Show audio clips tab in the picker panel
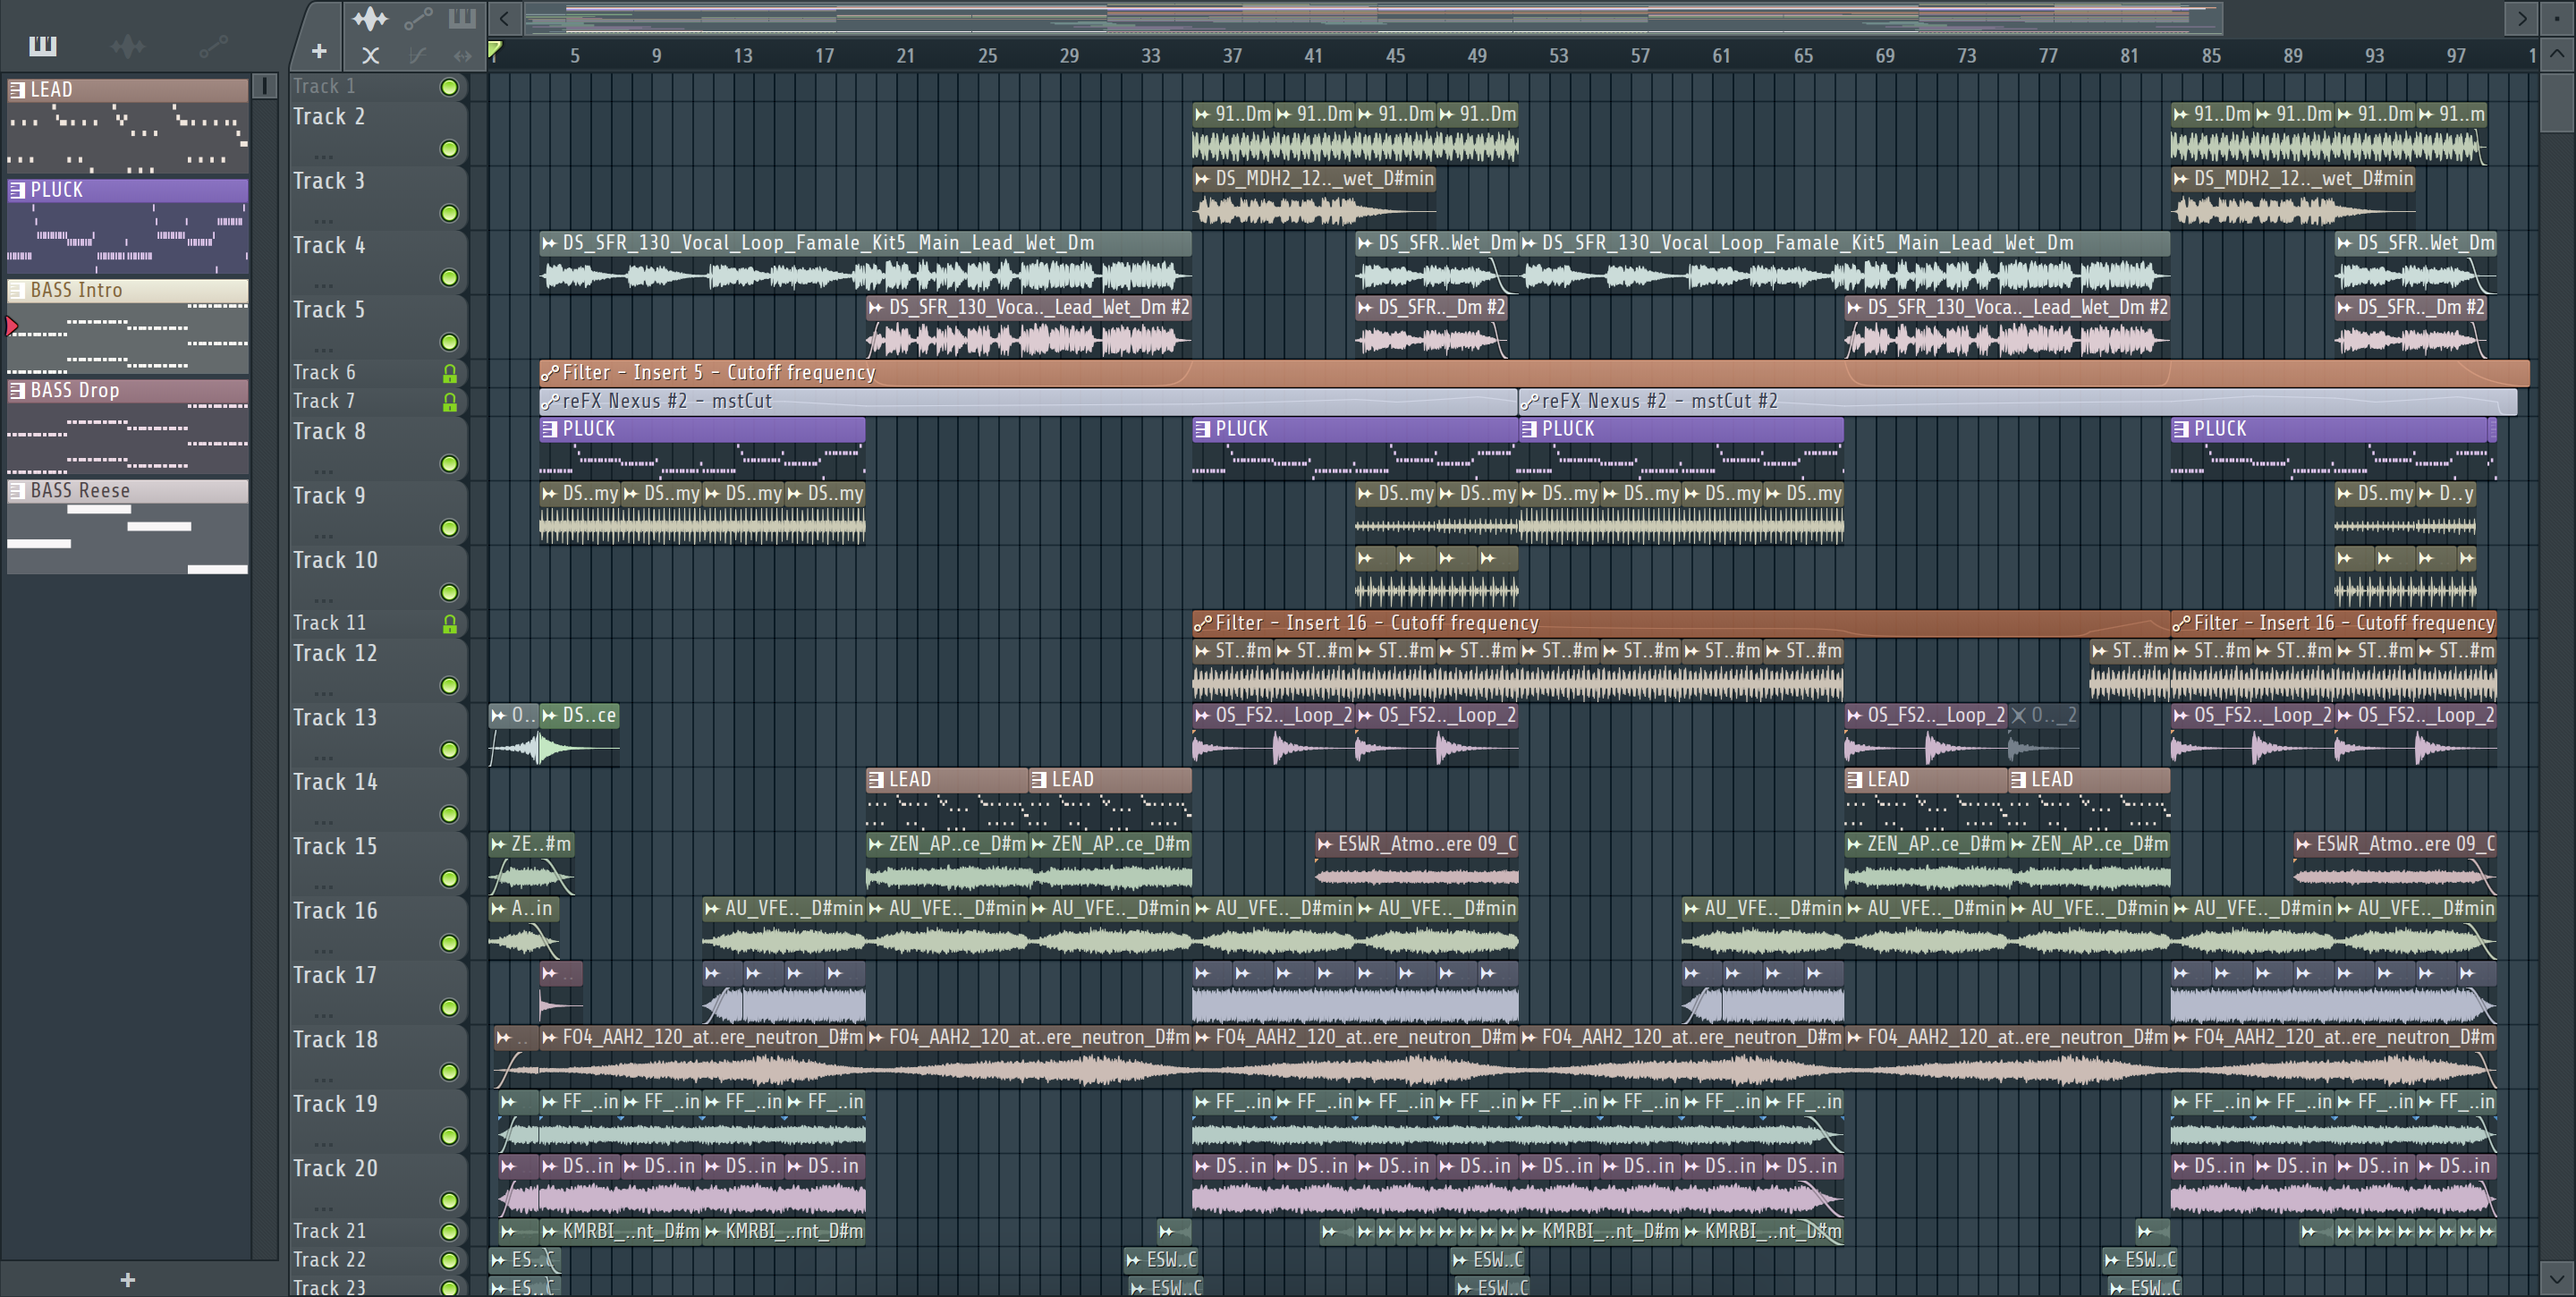The width and height of the screenshot is (2576, 1297). click(127, 46)
